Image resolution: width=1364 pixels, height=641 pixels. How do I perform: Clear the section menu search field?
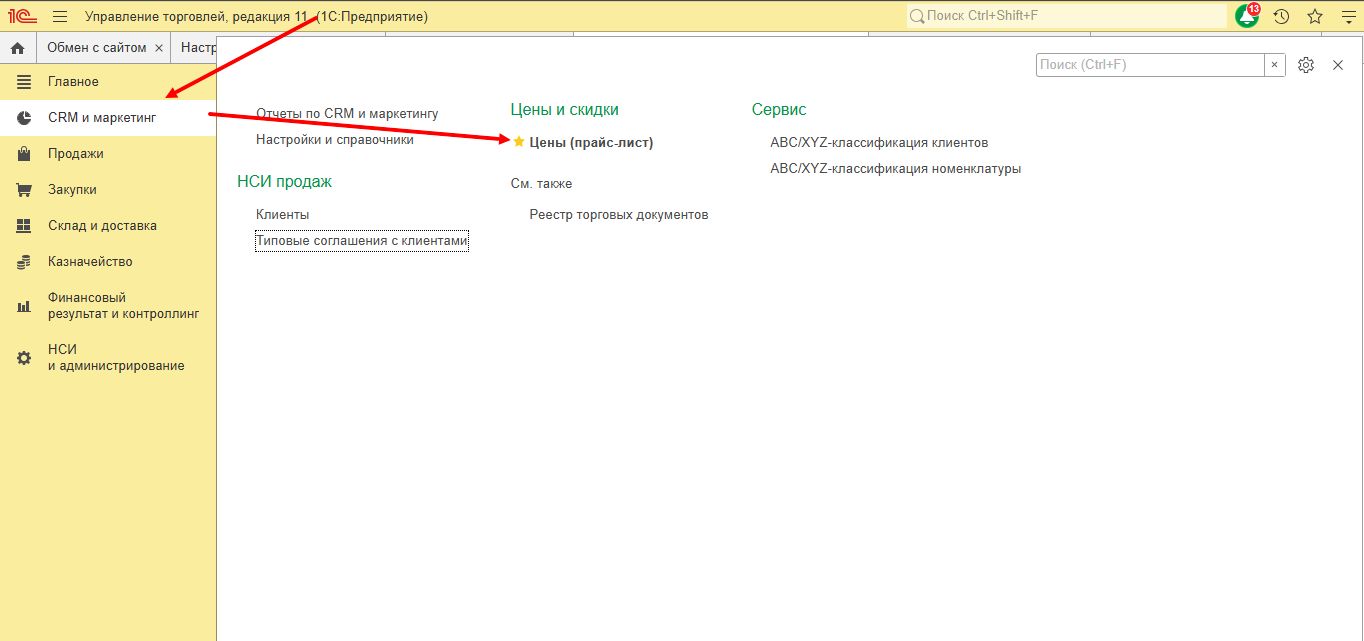point(1275,65)
